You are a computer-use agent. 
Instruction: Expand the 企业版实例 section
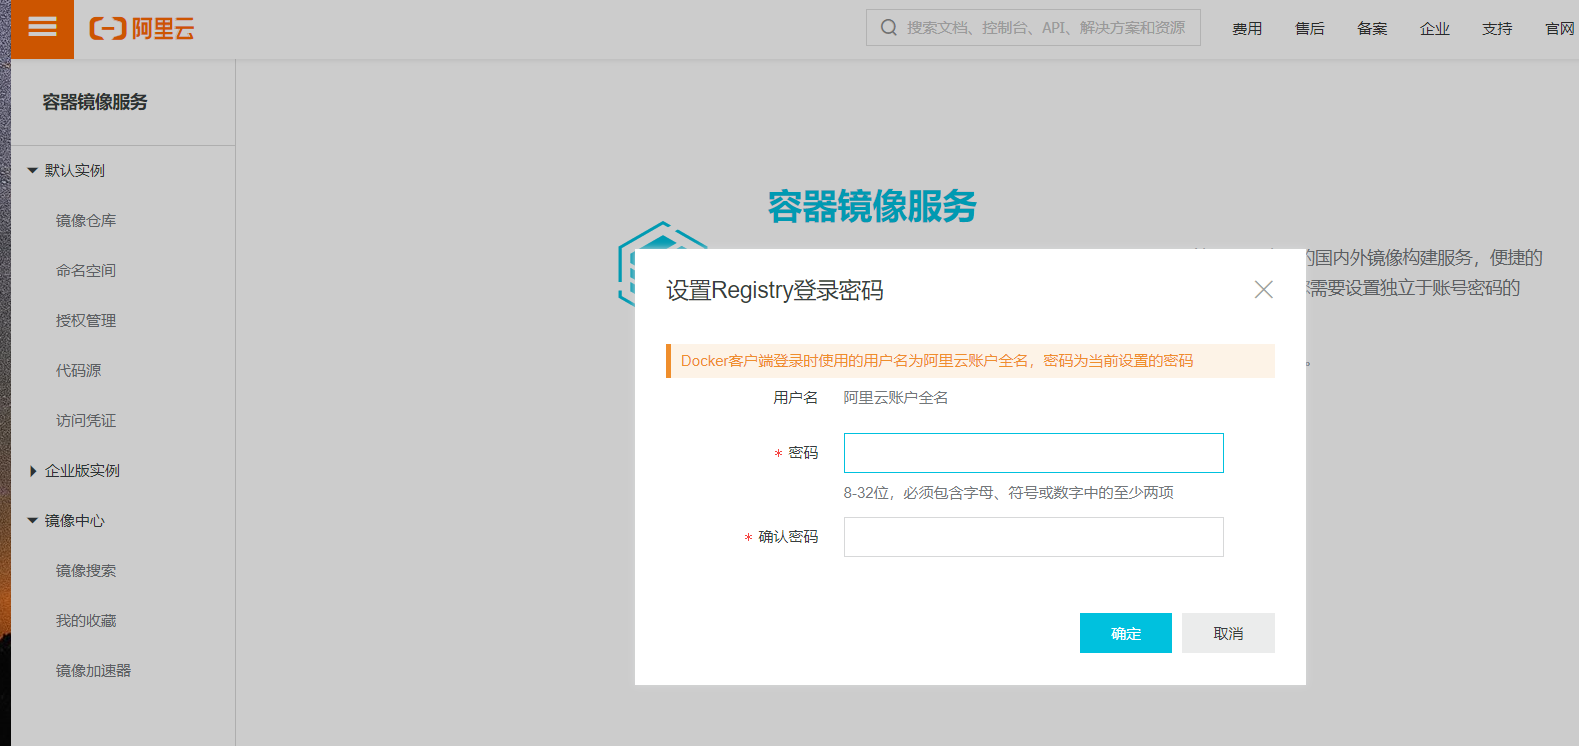(32, 471)
